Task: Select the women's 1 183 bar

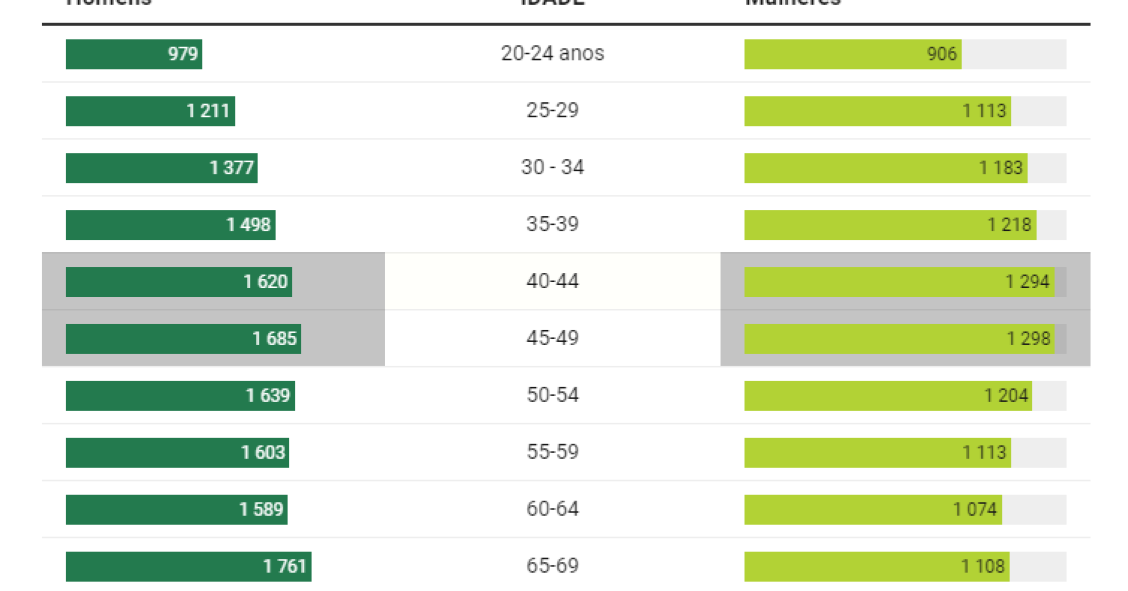Action: tap(886, 168)
